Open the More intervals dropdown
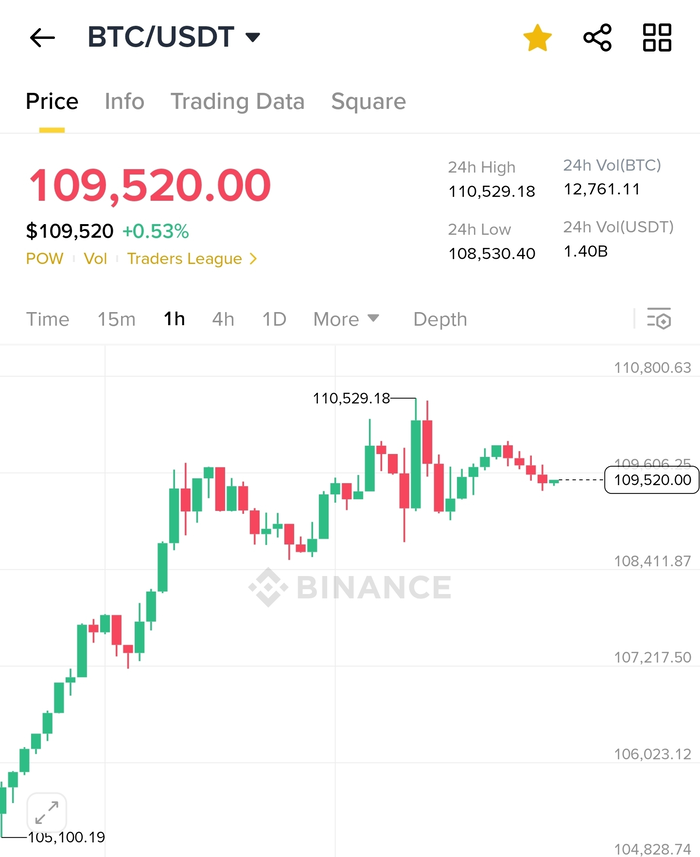This screenshot has width=700, height=857. coord(346,319)
